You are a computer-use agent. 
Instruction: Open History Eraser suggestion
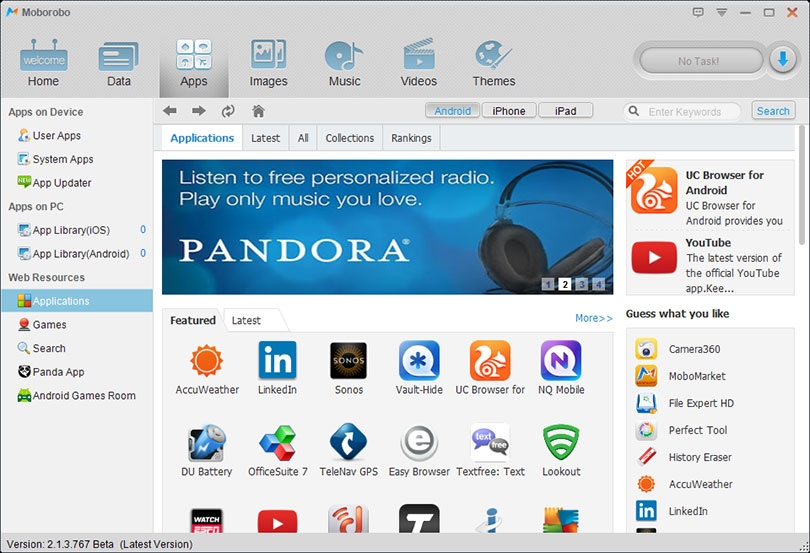click(683, 457)
